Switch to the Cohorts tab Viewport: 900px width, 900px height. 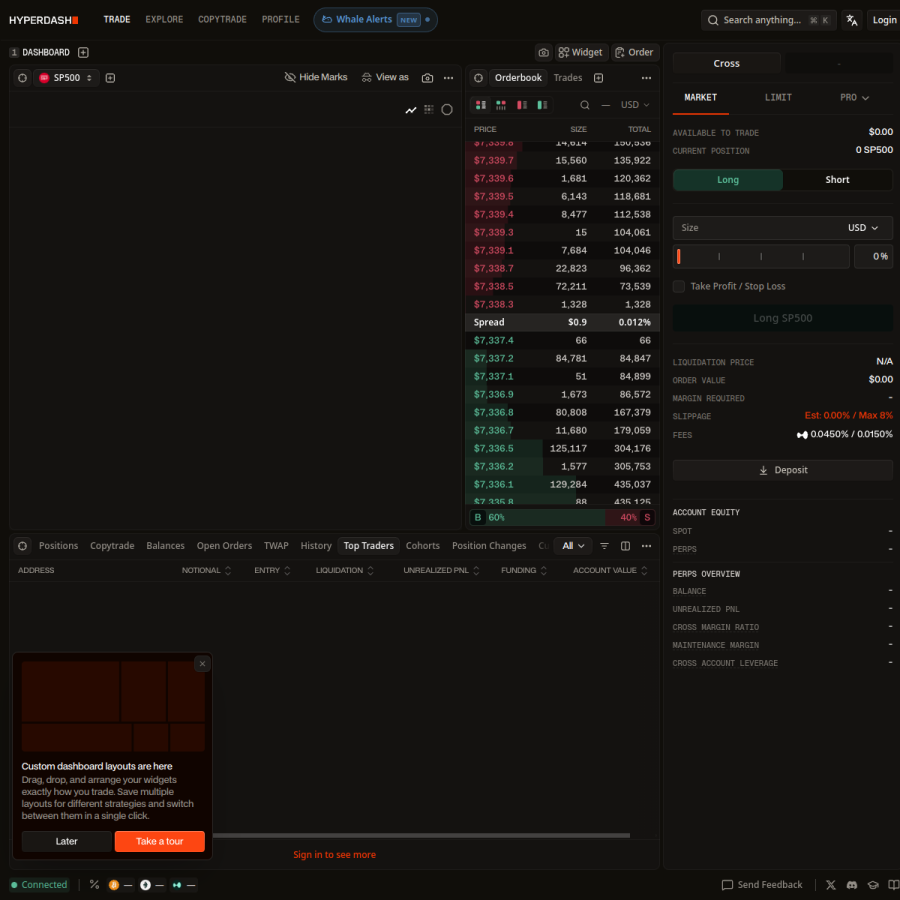click(x=422, y=546)
